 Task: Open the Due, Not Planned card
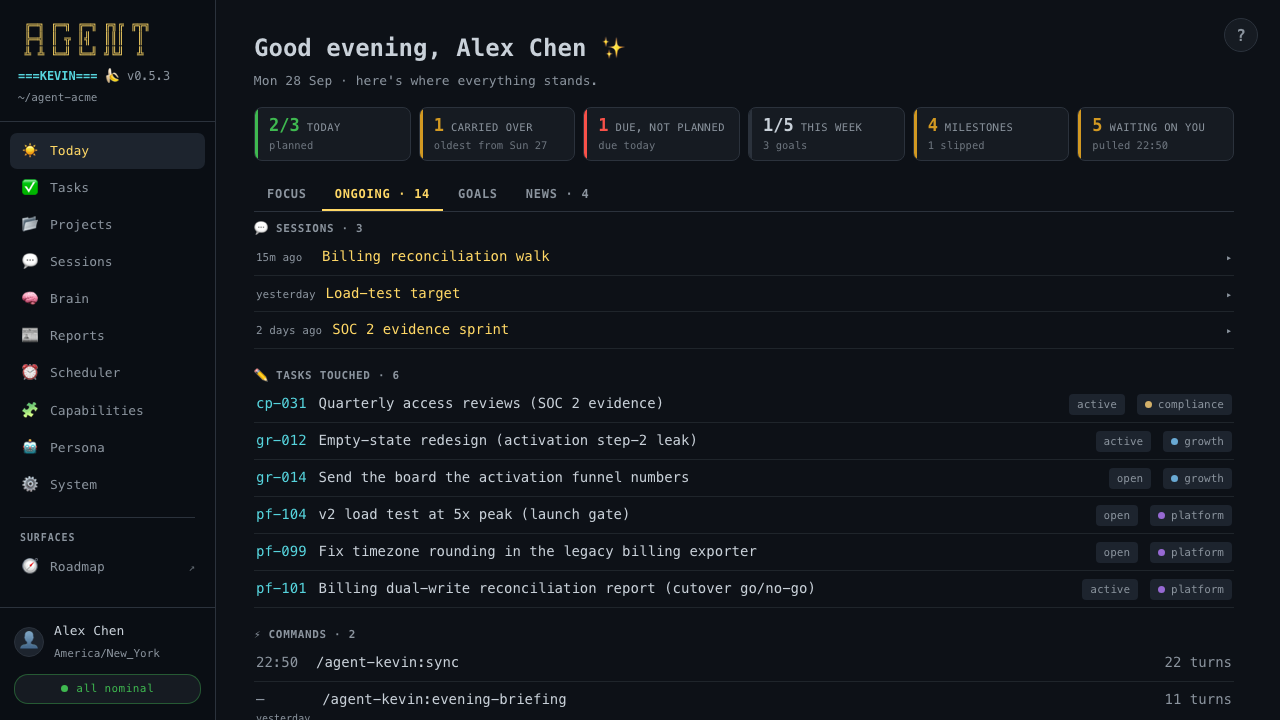tap(662, 134)
